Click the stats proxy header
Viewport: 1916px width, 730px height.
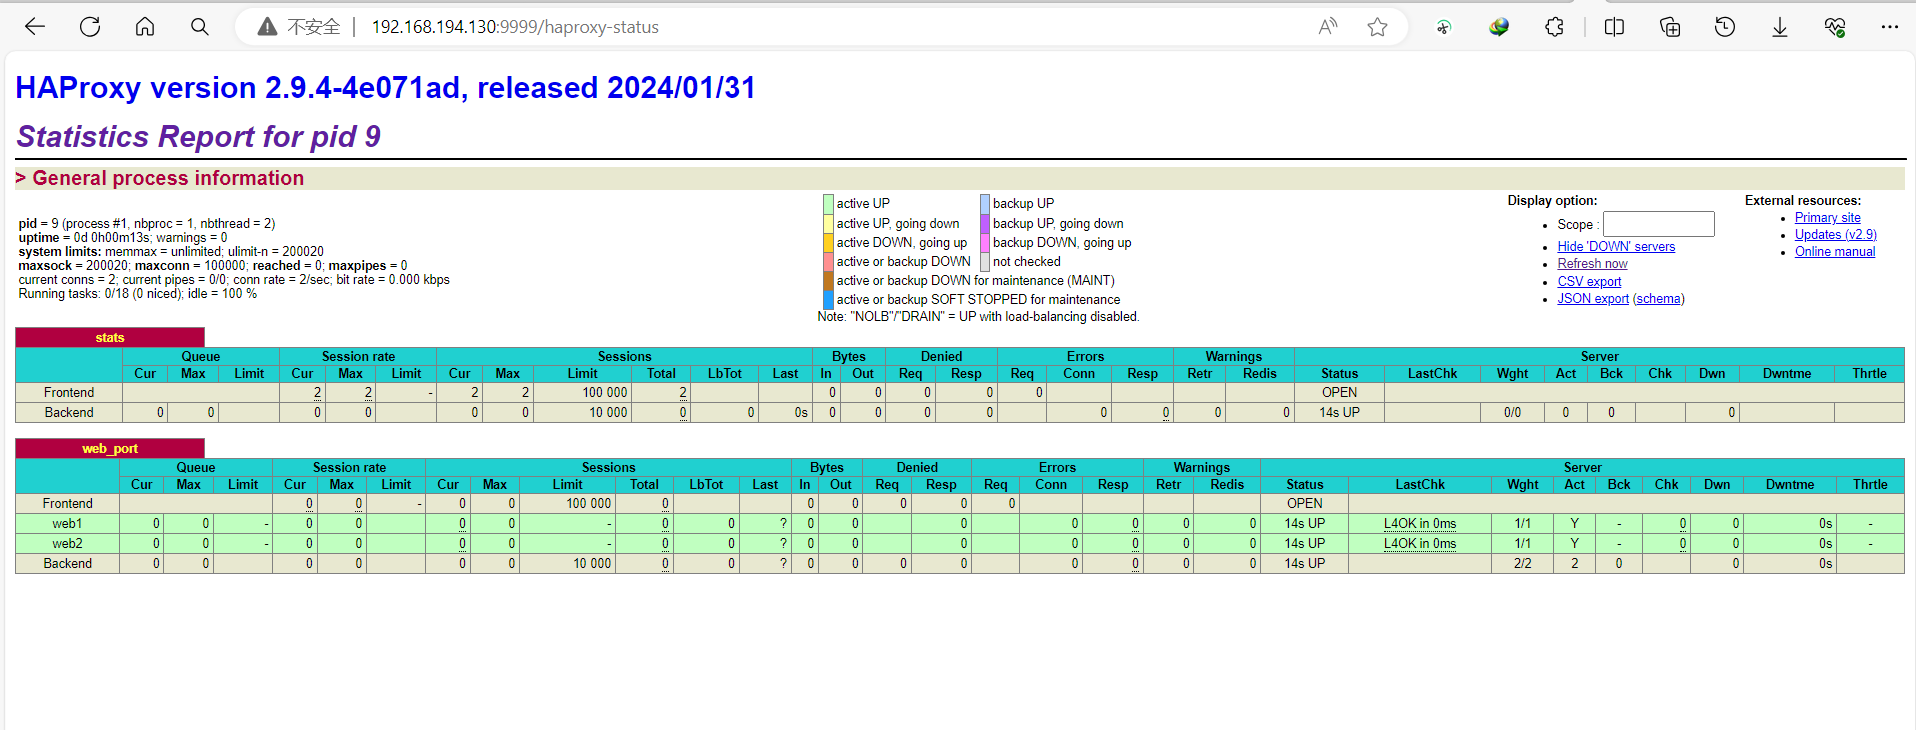[x=110, y=338]
